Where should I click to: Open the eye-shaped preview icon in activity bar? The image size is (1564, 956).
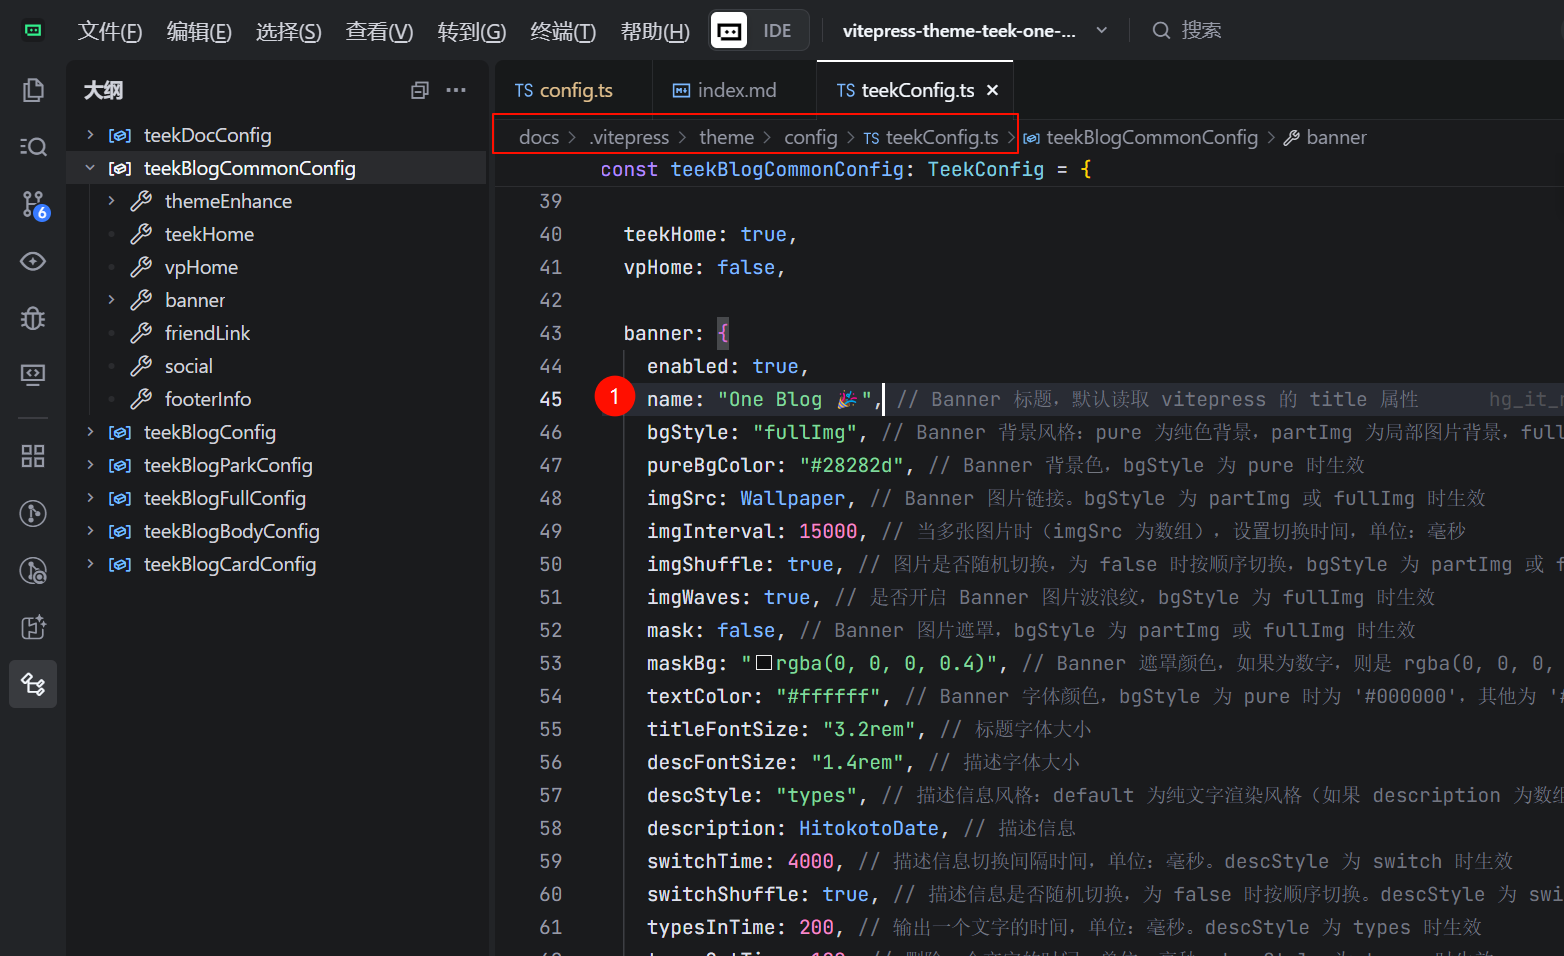click(33, 261)
